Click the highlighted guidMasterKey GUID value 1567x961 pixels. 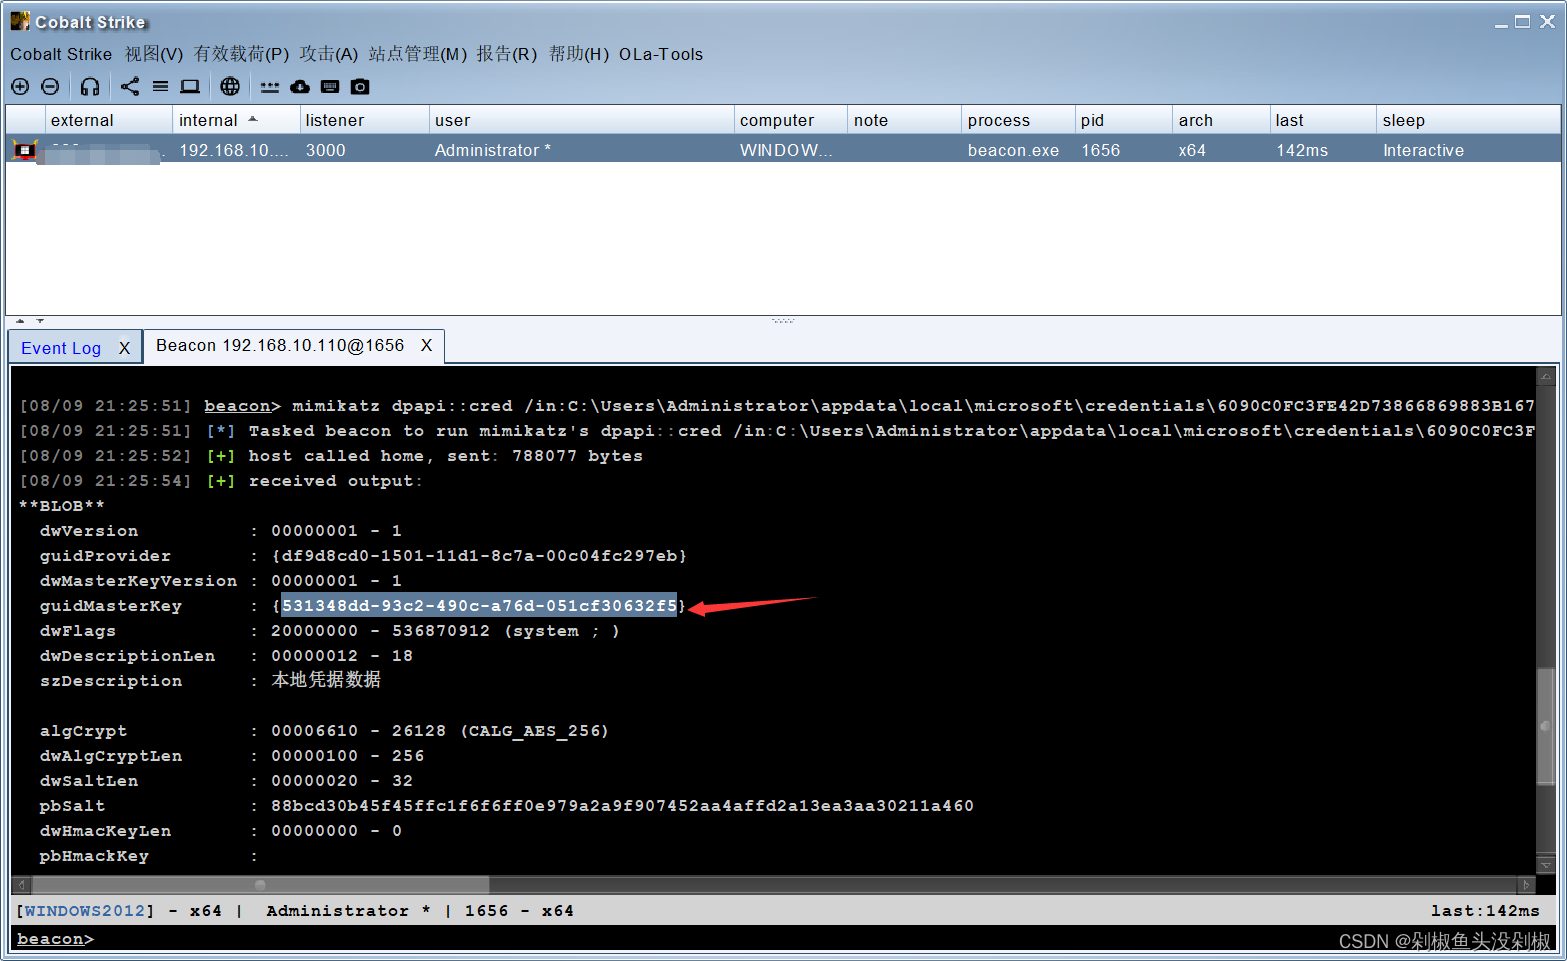(x=479, y=605)
